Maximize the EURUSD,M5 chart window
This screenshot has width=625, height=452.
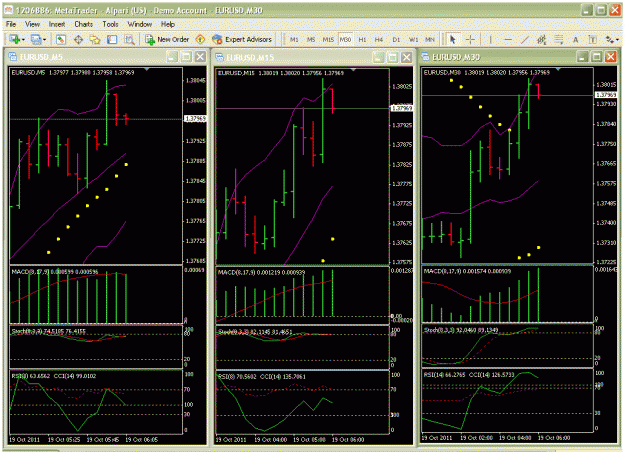186,57
